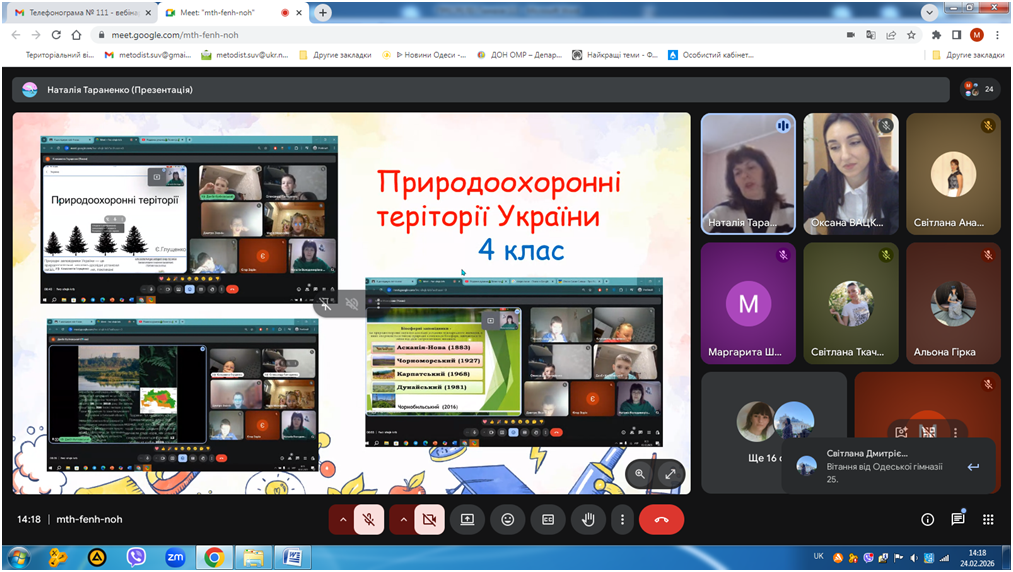The image size is (1013, 572).
Task: Show the participants list with count 24
Action: [x=979, y=89]
